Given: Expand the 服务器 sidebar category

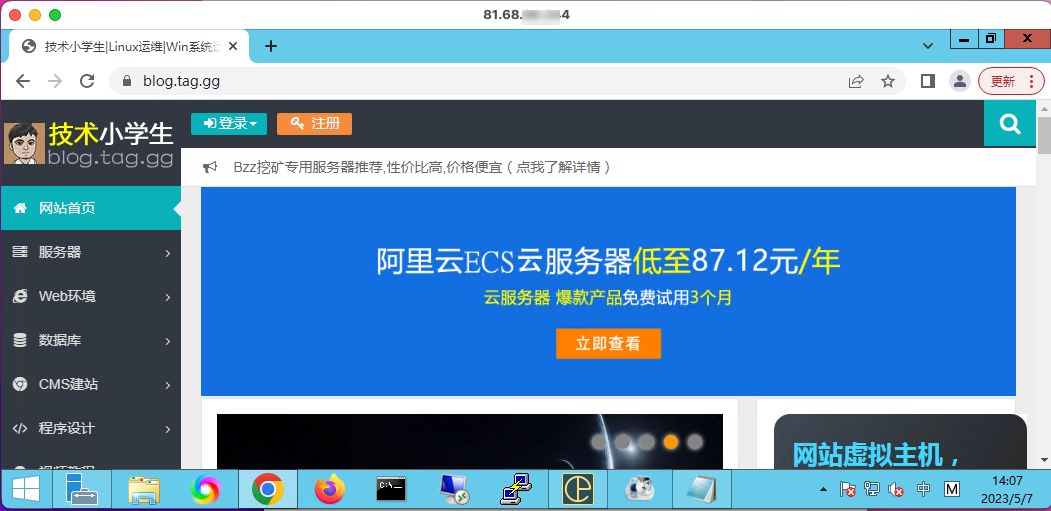Looking at the screenshot, I should [x=90, y=253].
